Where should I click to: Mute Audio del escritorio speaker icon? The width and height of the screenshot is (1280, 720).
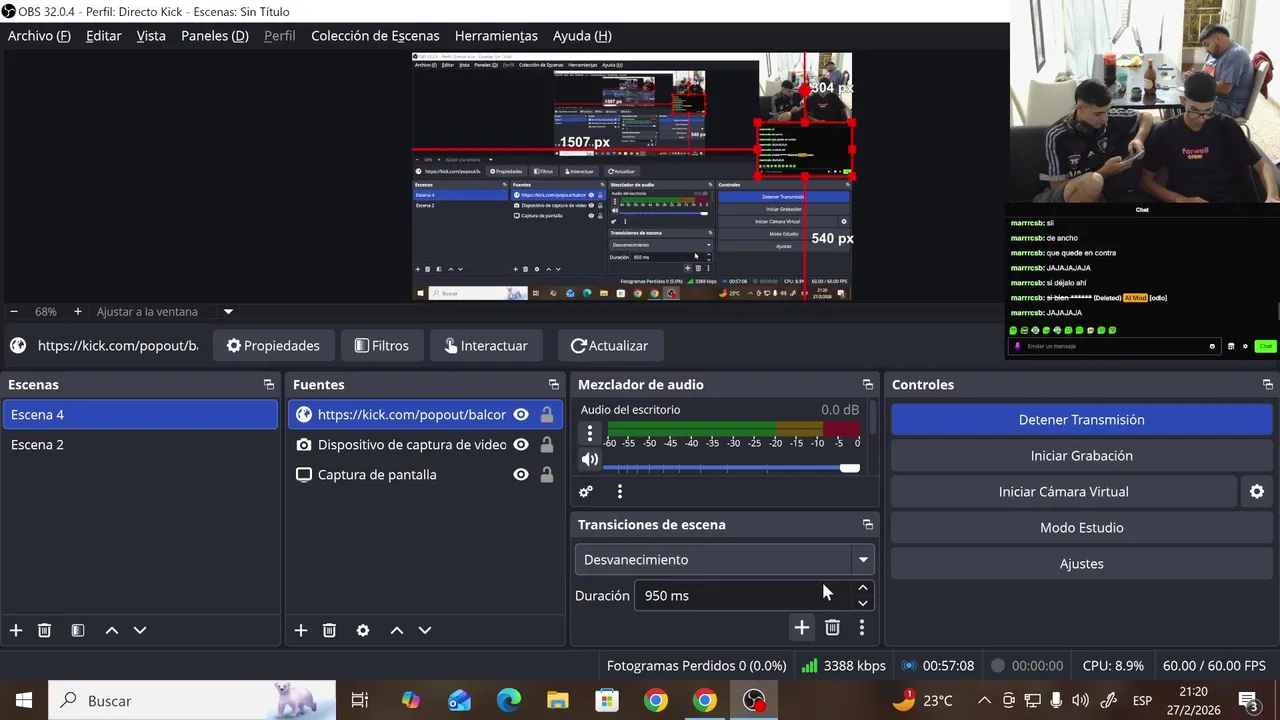click(x=590, y=460)
